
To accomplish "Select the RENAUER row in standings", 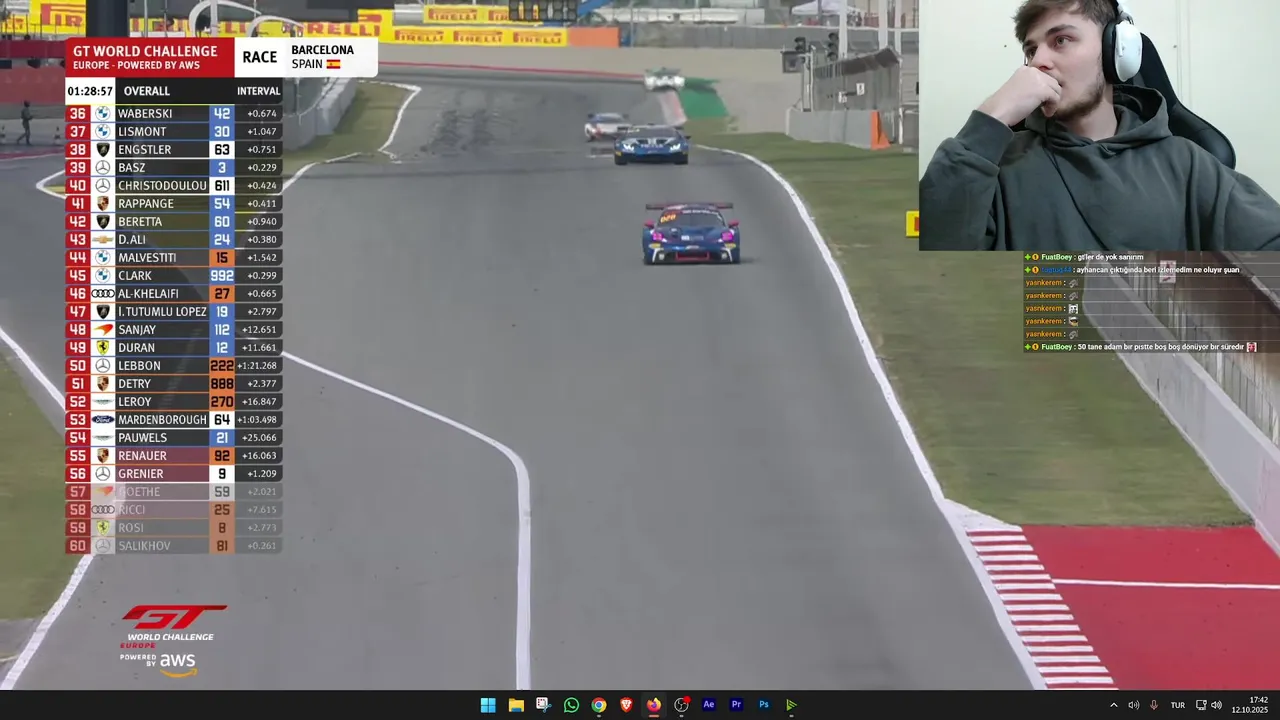I will point(174,455).
